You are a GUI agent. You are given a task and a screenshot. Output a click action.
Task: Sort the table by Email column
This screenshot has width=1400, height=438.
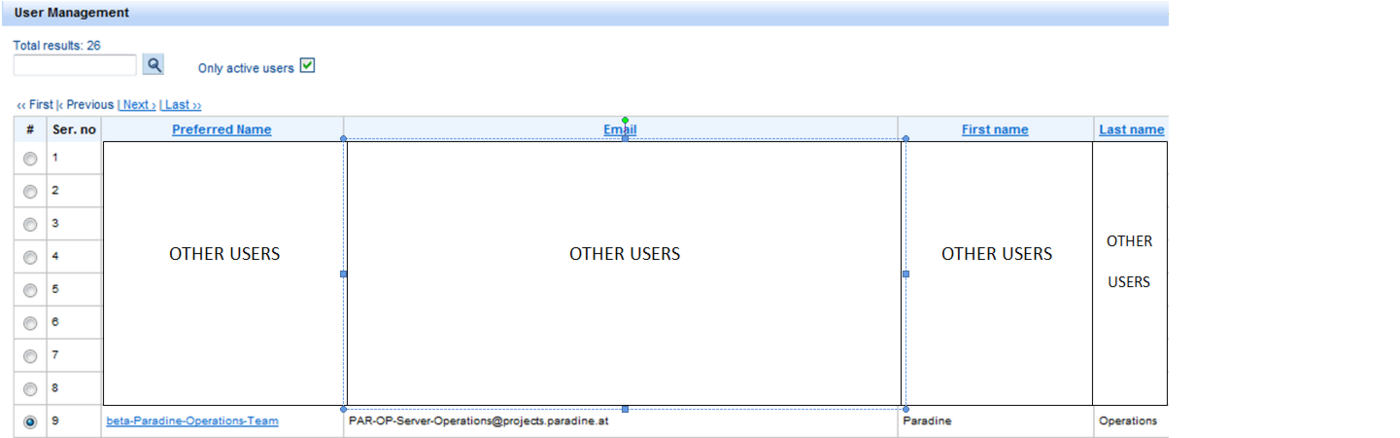pyautogui.click(x=620, y=130)
